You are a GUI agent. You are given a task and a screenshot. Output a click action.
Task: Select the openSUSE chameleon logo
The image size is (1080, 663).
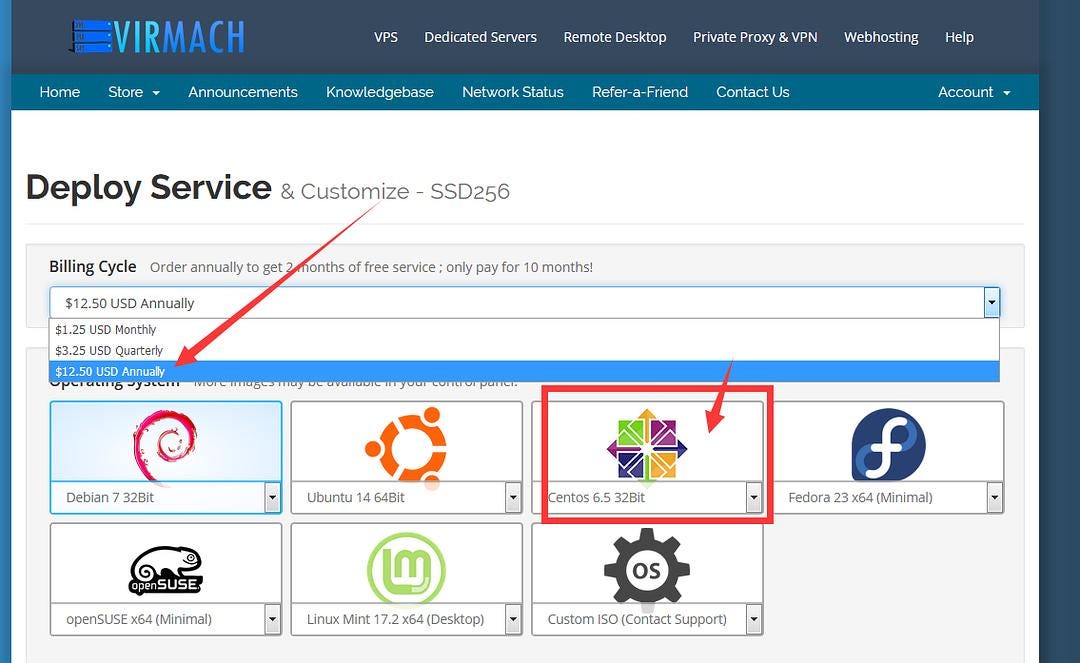166,570
